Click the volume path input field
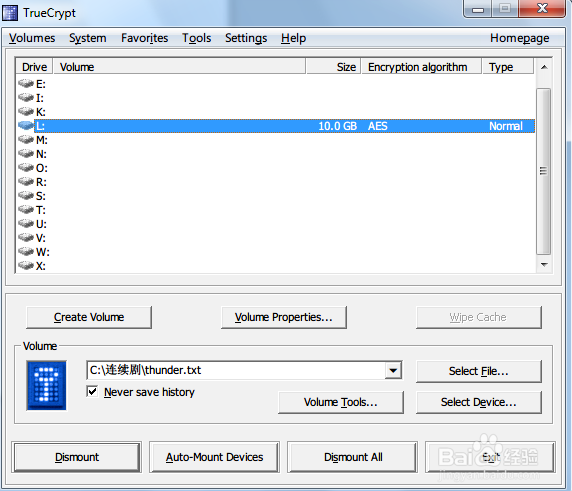Image resolution: width=572 pixels, height=491 pixels. click(x=236, y=371)
